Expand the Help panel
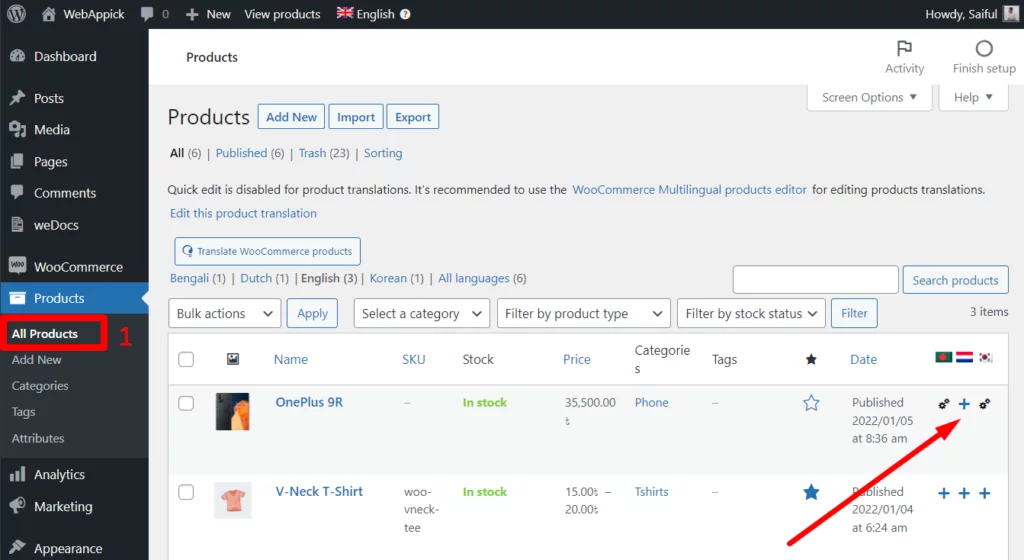 point(973,97)
